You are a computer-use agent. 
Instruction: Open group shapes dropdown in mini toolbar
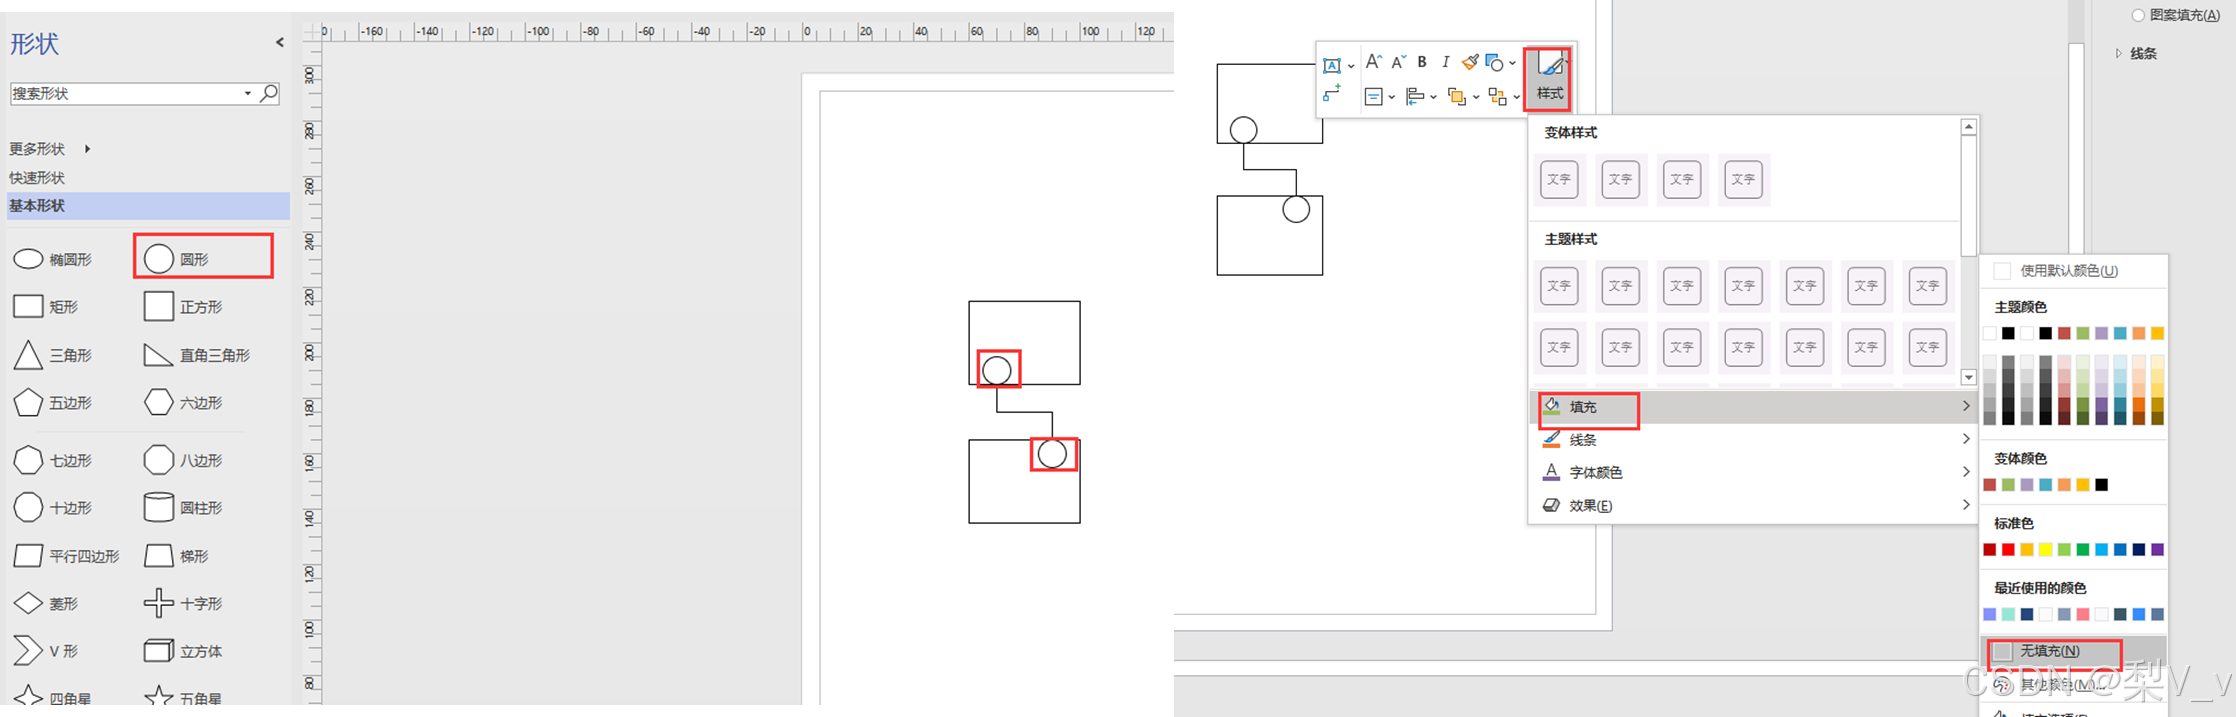pos(1516,97)
